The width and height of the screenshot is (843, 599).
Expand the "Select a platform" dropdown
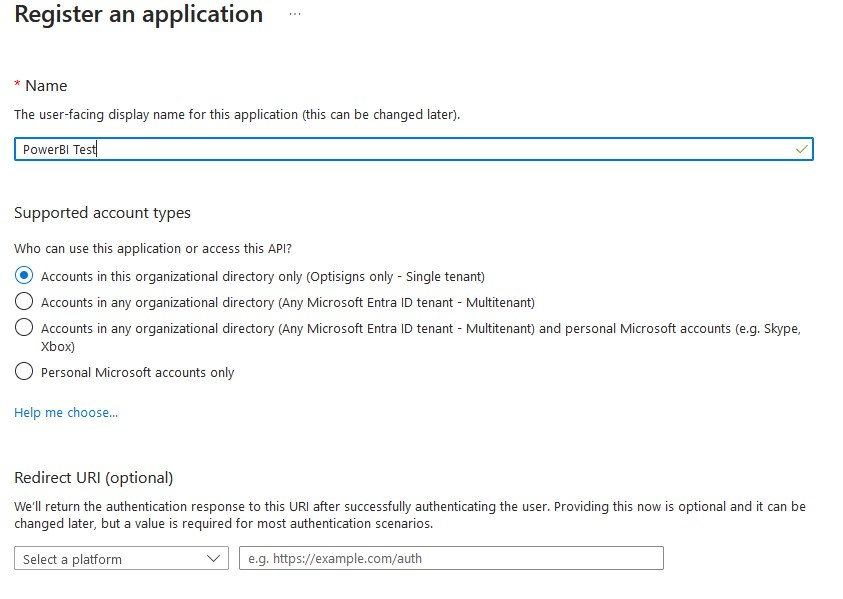pos(122,558)
